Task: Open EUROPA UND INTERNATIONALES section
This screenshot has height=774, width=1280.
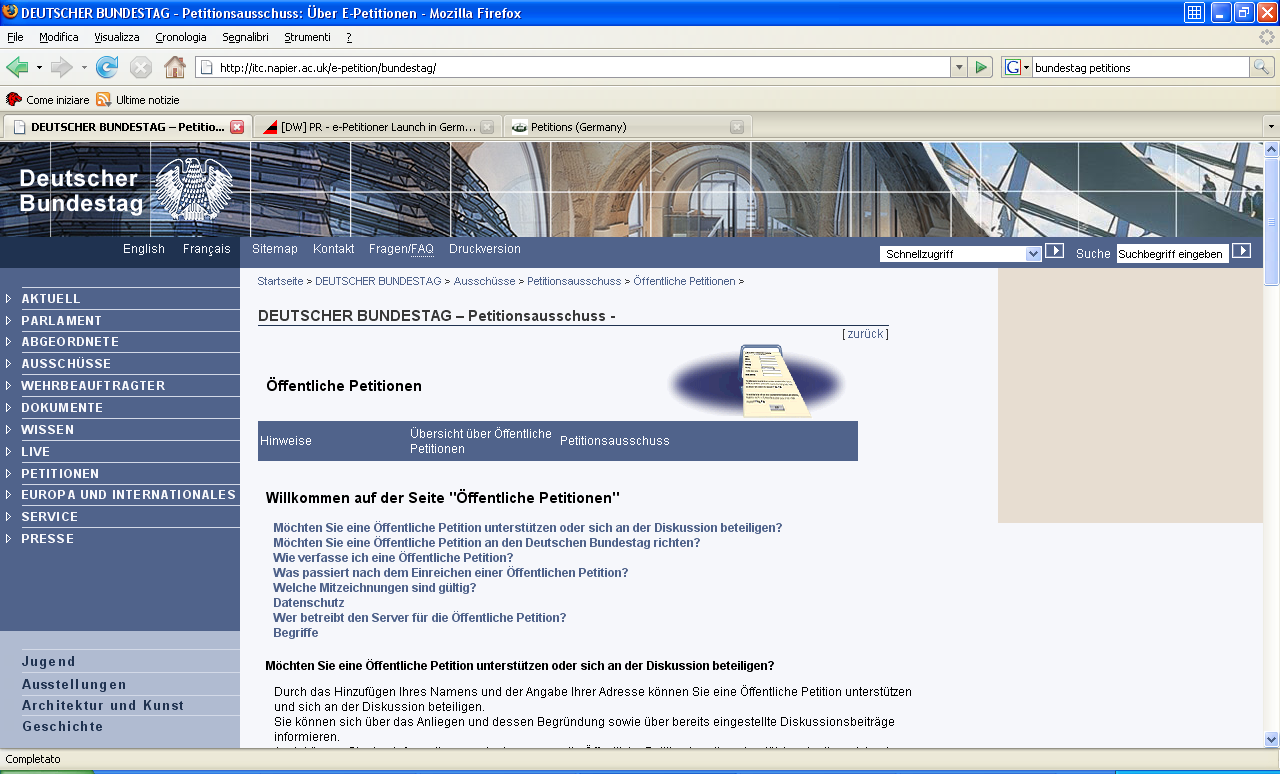Action: tap(128, 495)
